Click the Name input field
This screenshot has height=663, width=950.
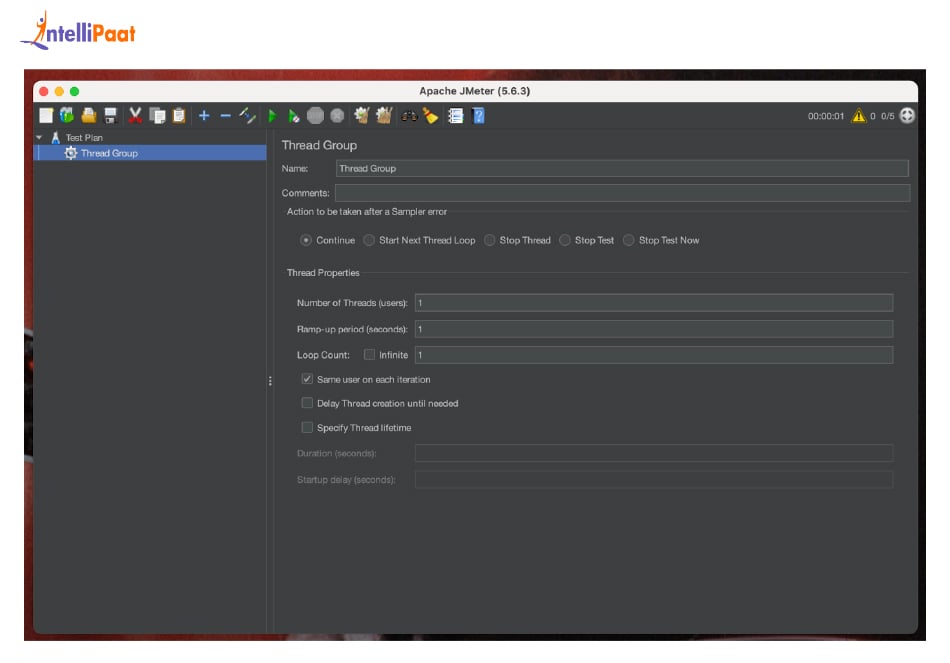click(x=622, y=168)
